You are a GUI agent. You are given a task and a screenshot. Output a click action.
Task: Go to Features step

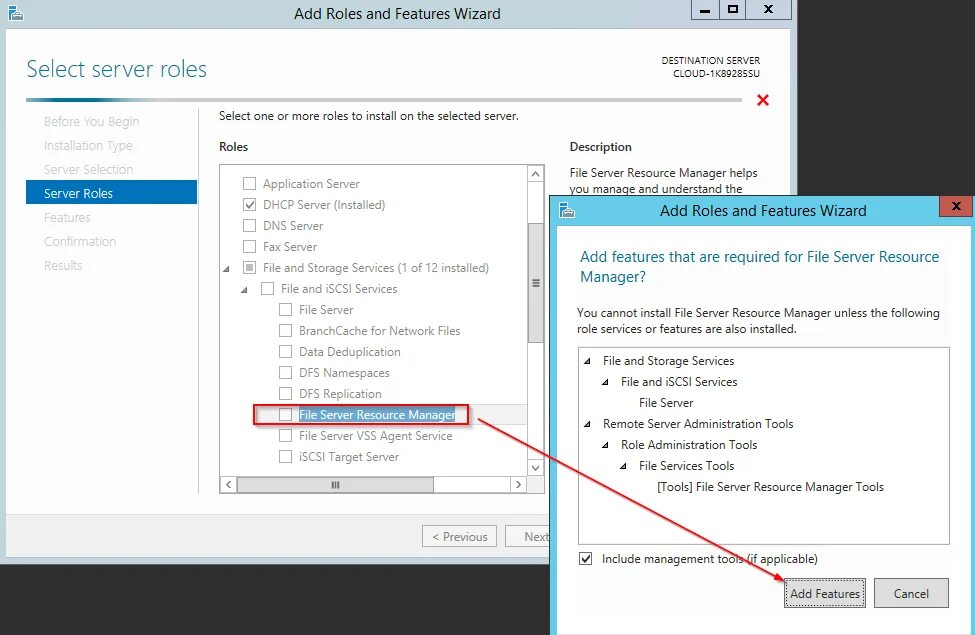(x=67, y=218)
